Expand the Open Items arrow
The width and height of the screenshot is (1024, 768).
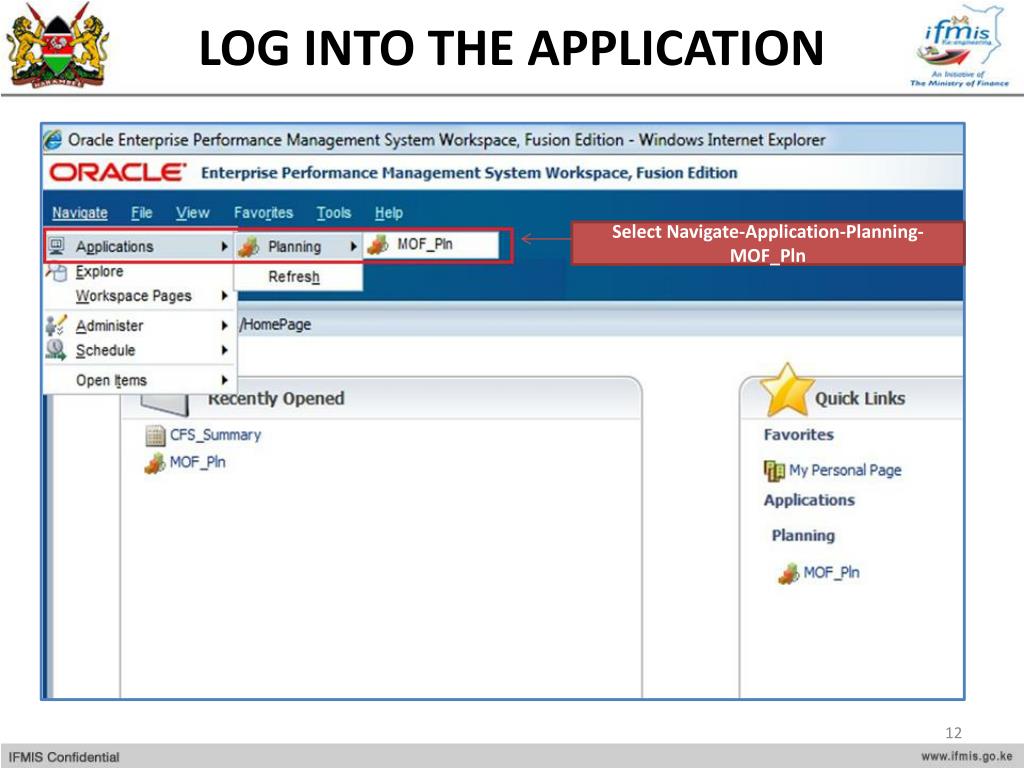224,380
